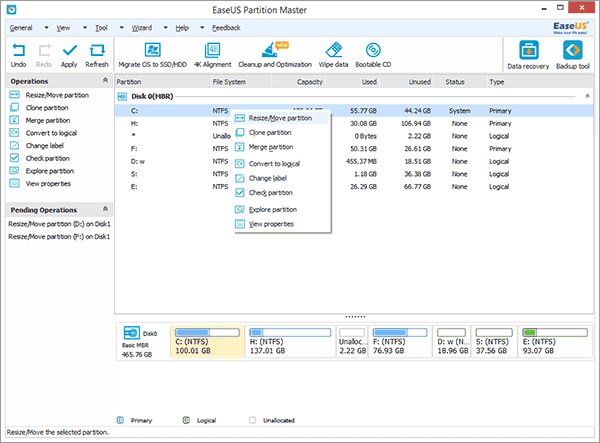This screenshot has height=443, width=600.
Task: Click Clone partition in Operations panel
Action: 47,108
